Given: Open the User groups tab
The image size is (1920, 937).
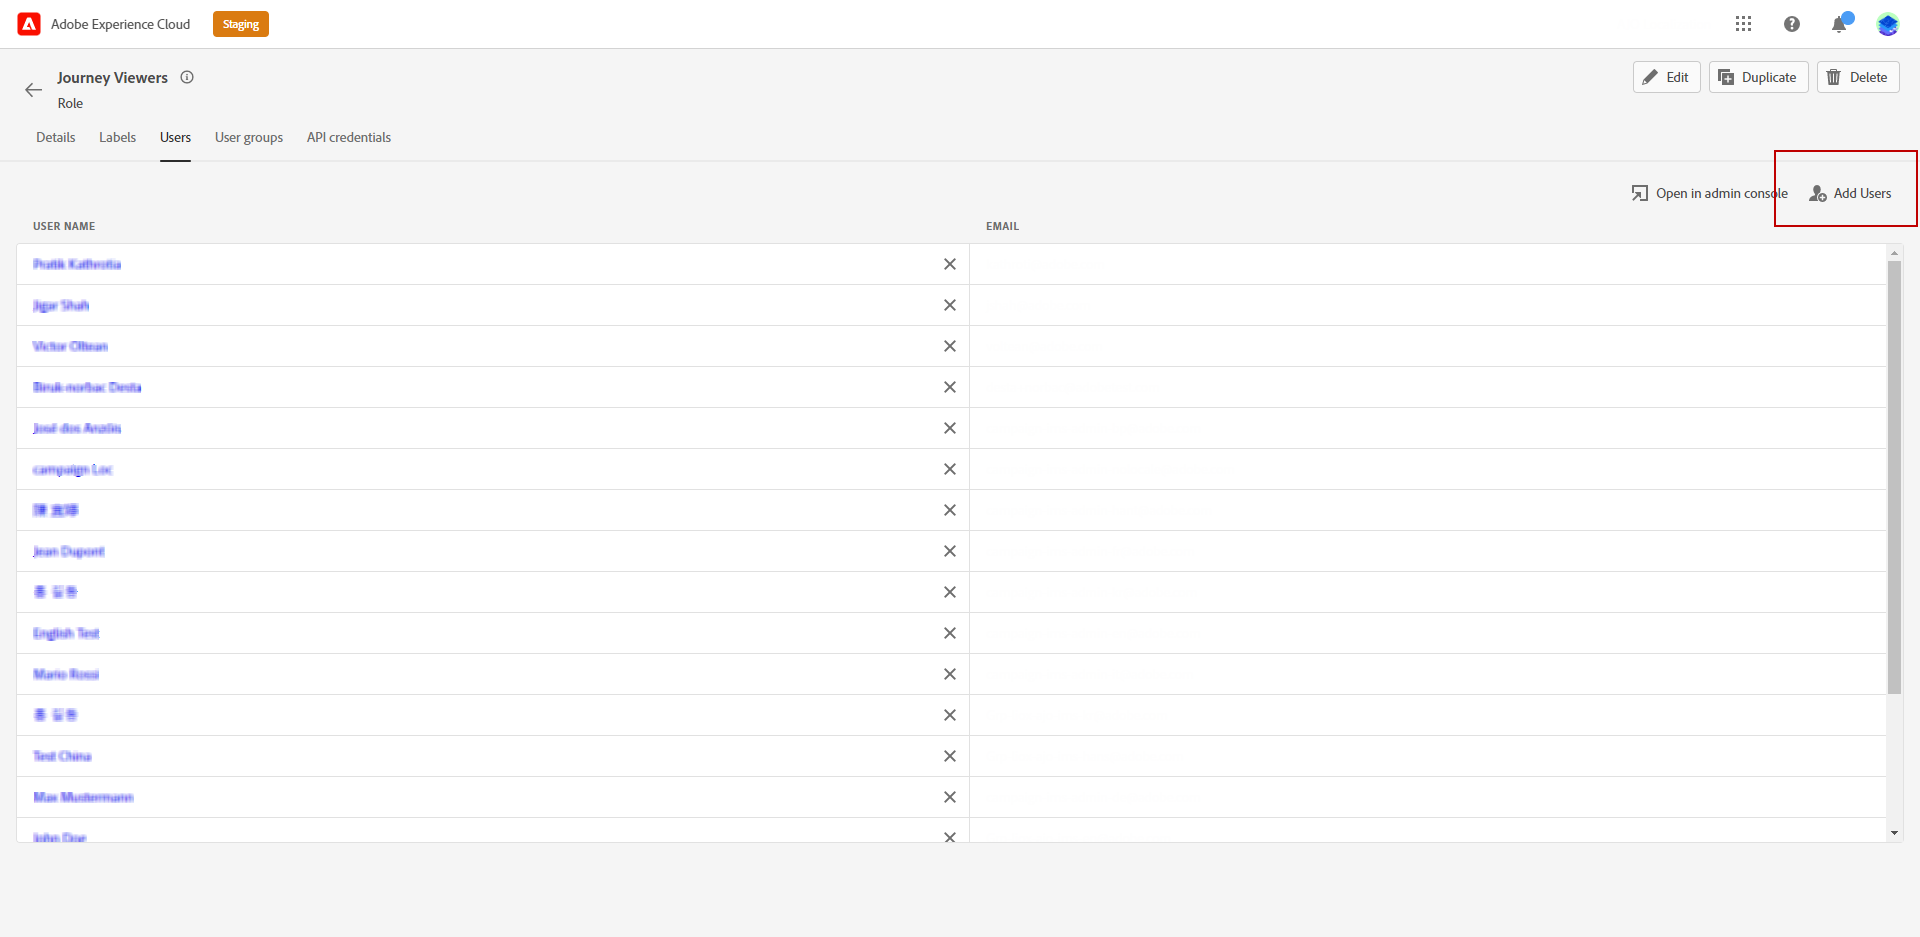Looking at the screenshot, I should point(249,137).
